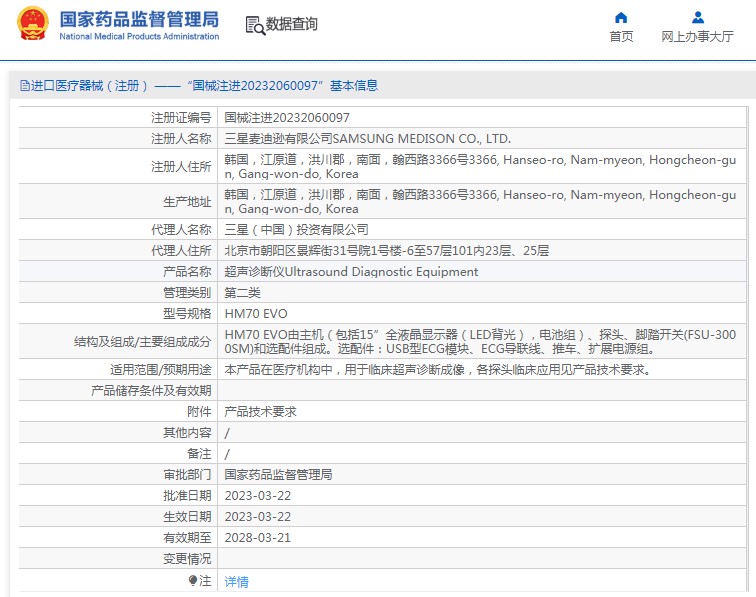Click the lightbulb icon beside 注

pyautogui.click(x=193, y=580)
